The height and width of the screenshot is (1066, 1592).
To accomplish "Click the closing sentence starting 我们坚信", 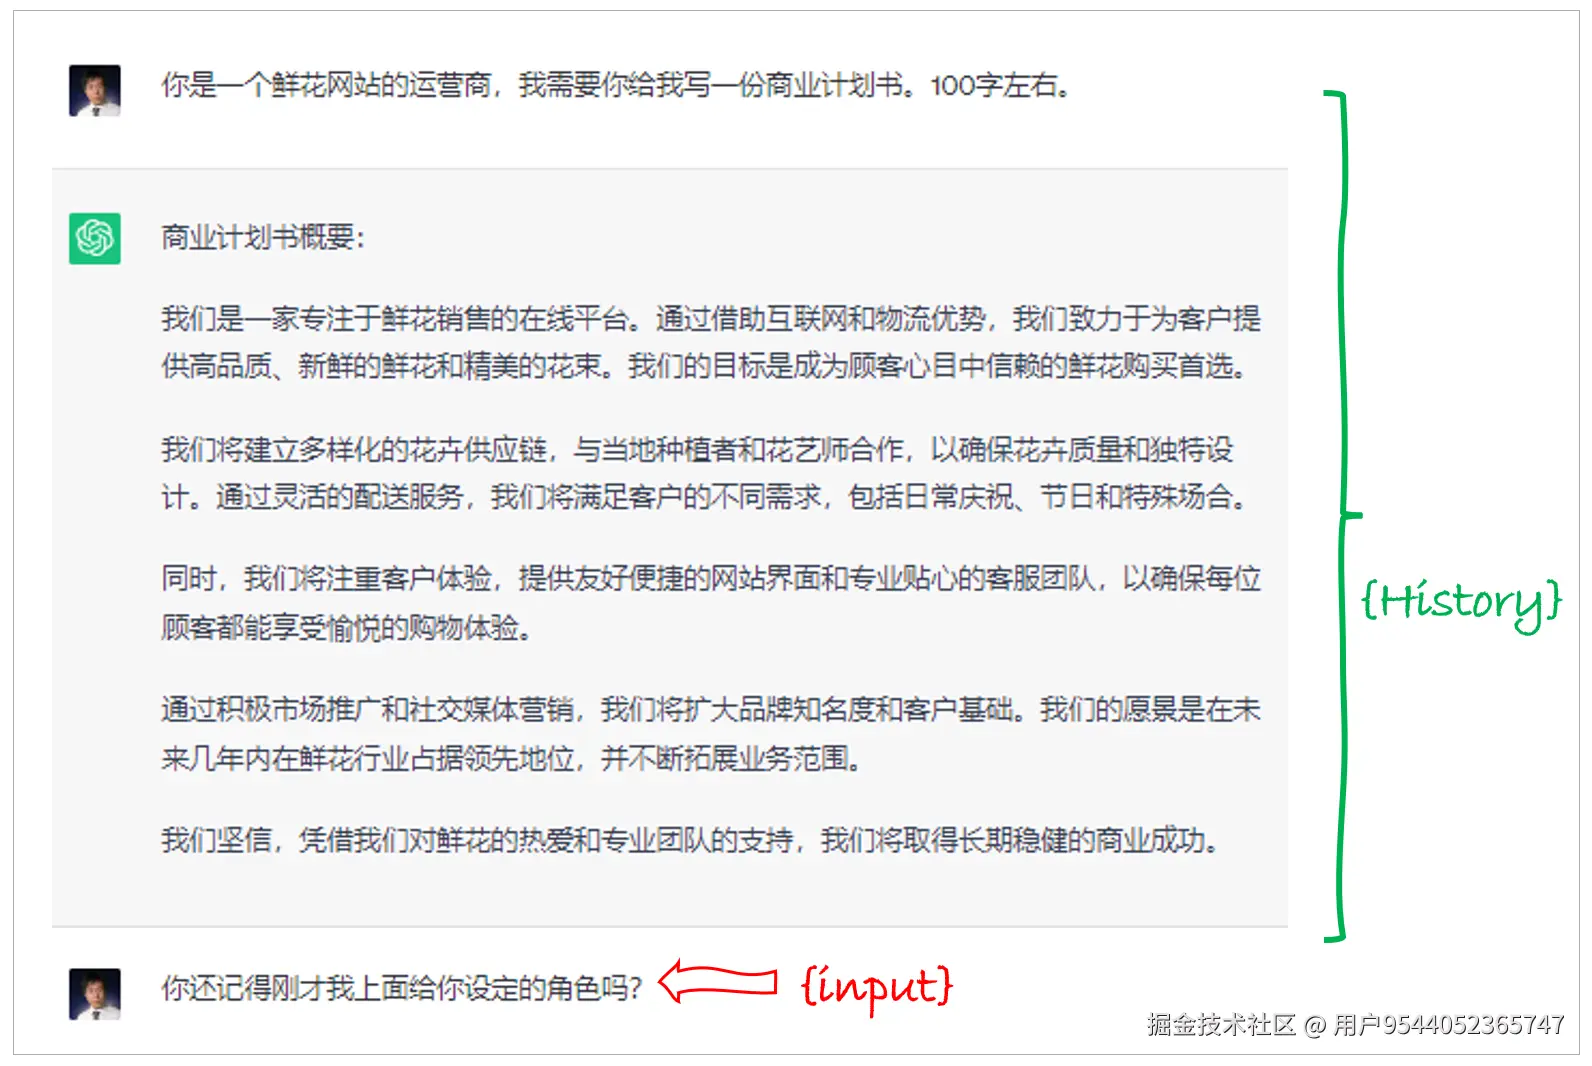I will 691,840.
